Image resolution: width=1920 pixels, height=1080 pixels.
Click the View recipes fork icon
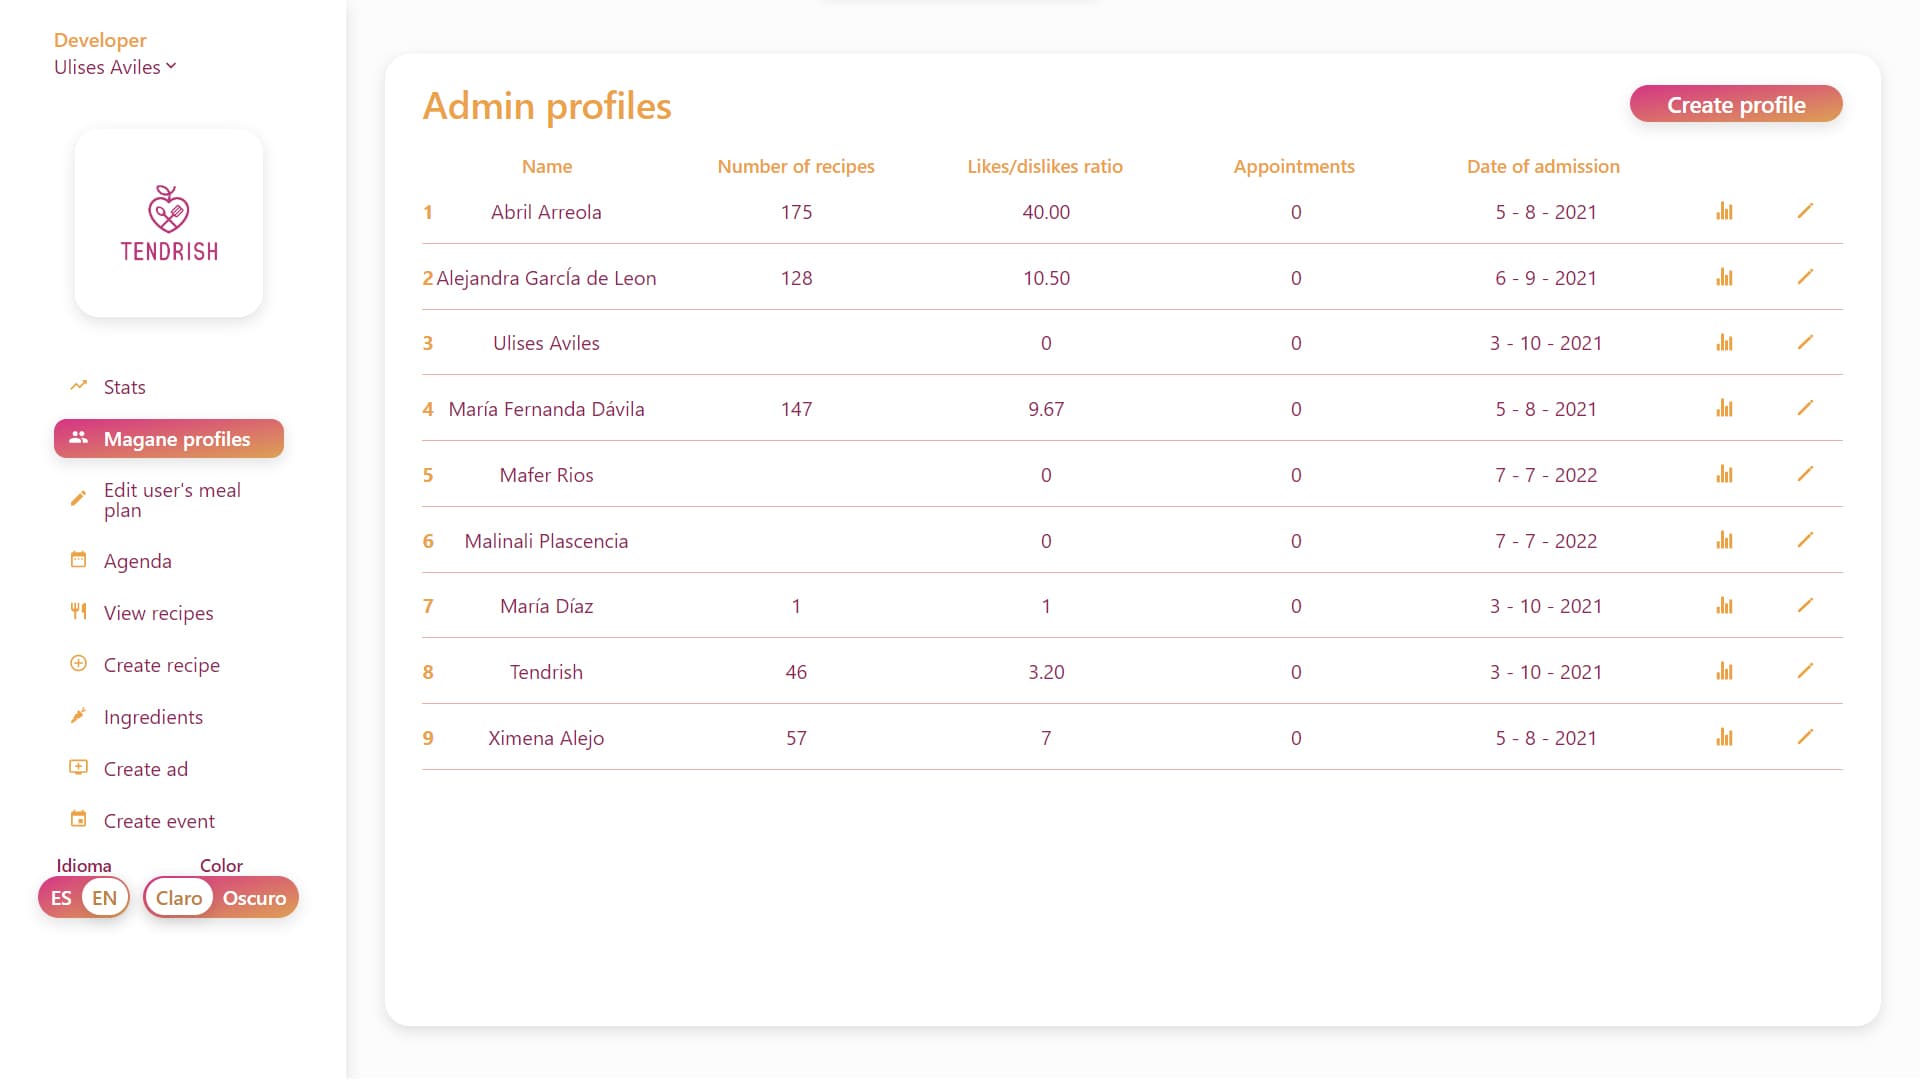(78, 611)
